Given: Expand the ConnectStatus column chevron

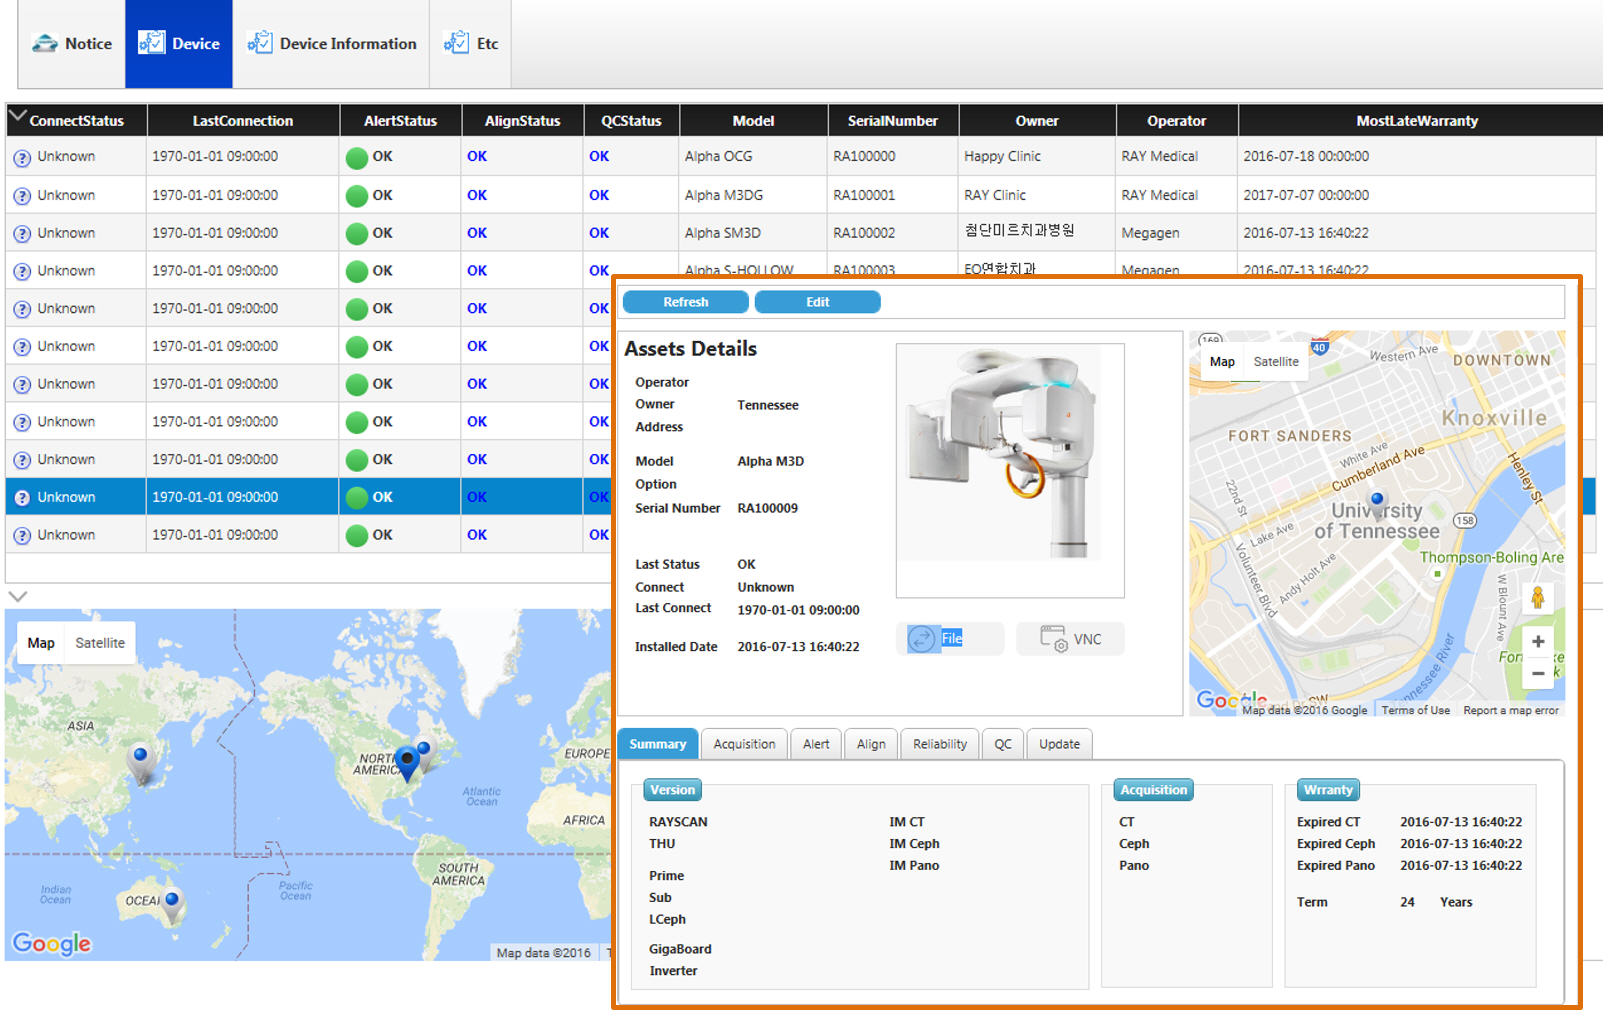Looking at the screenshot, I should pos(17,117).
